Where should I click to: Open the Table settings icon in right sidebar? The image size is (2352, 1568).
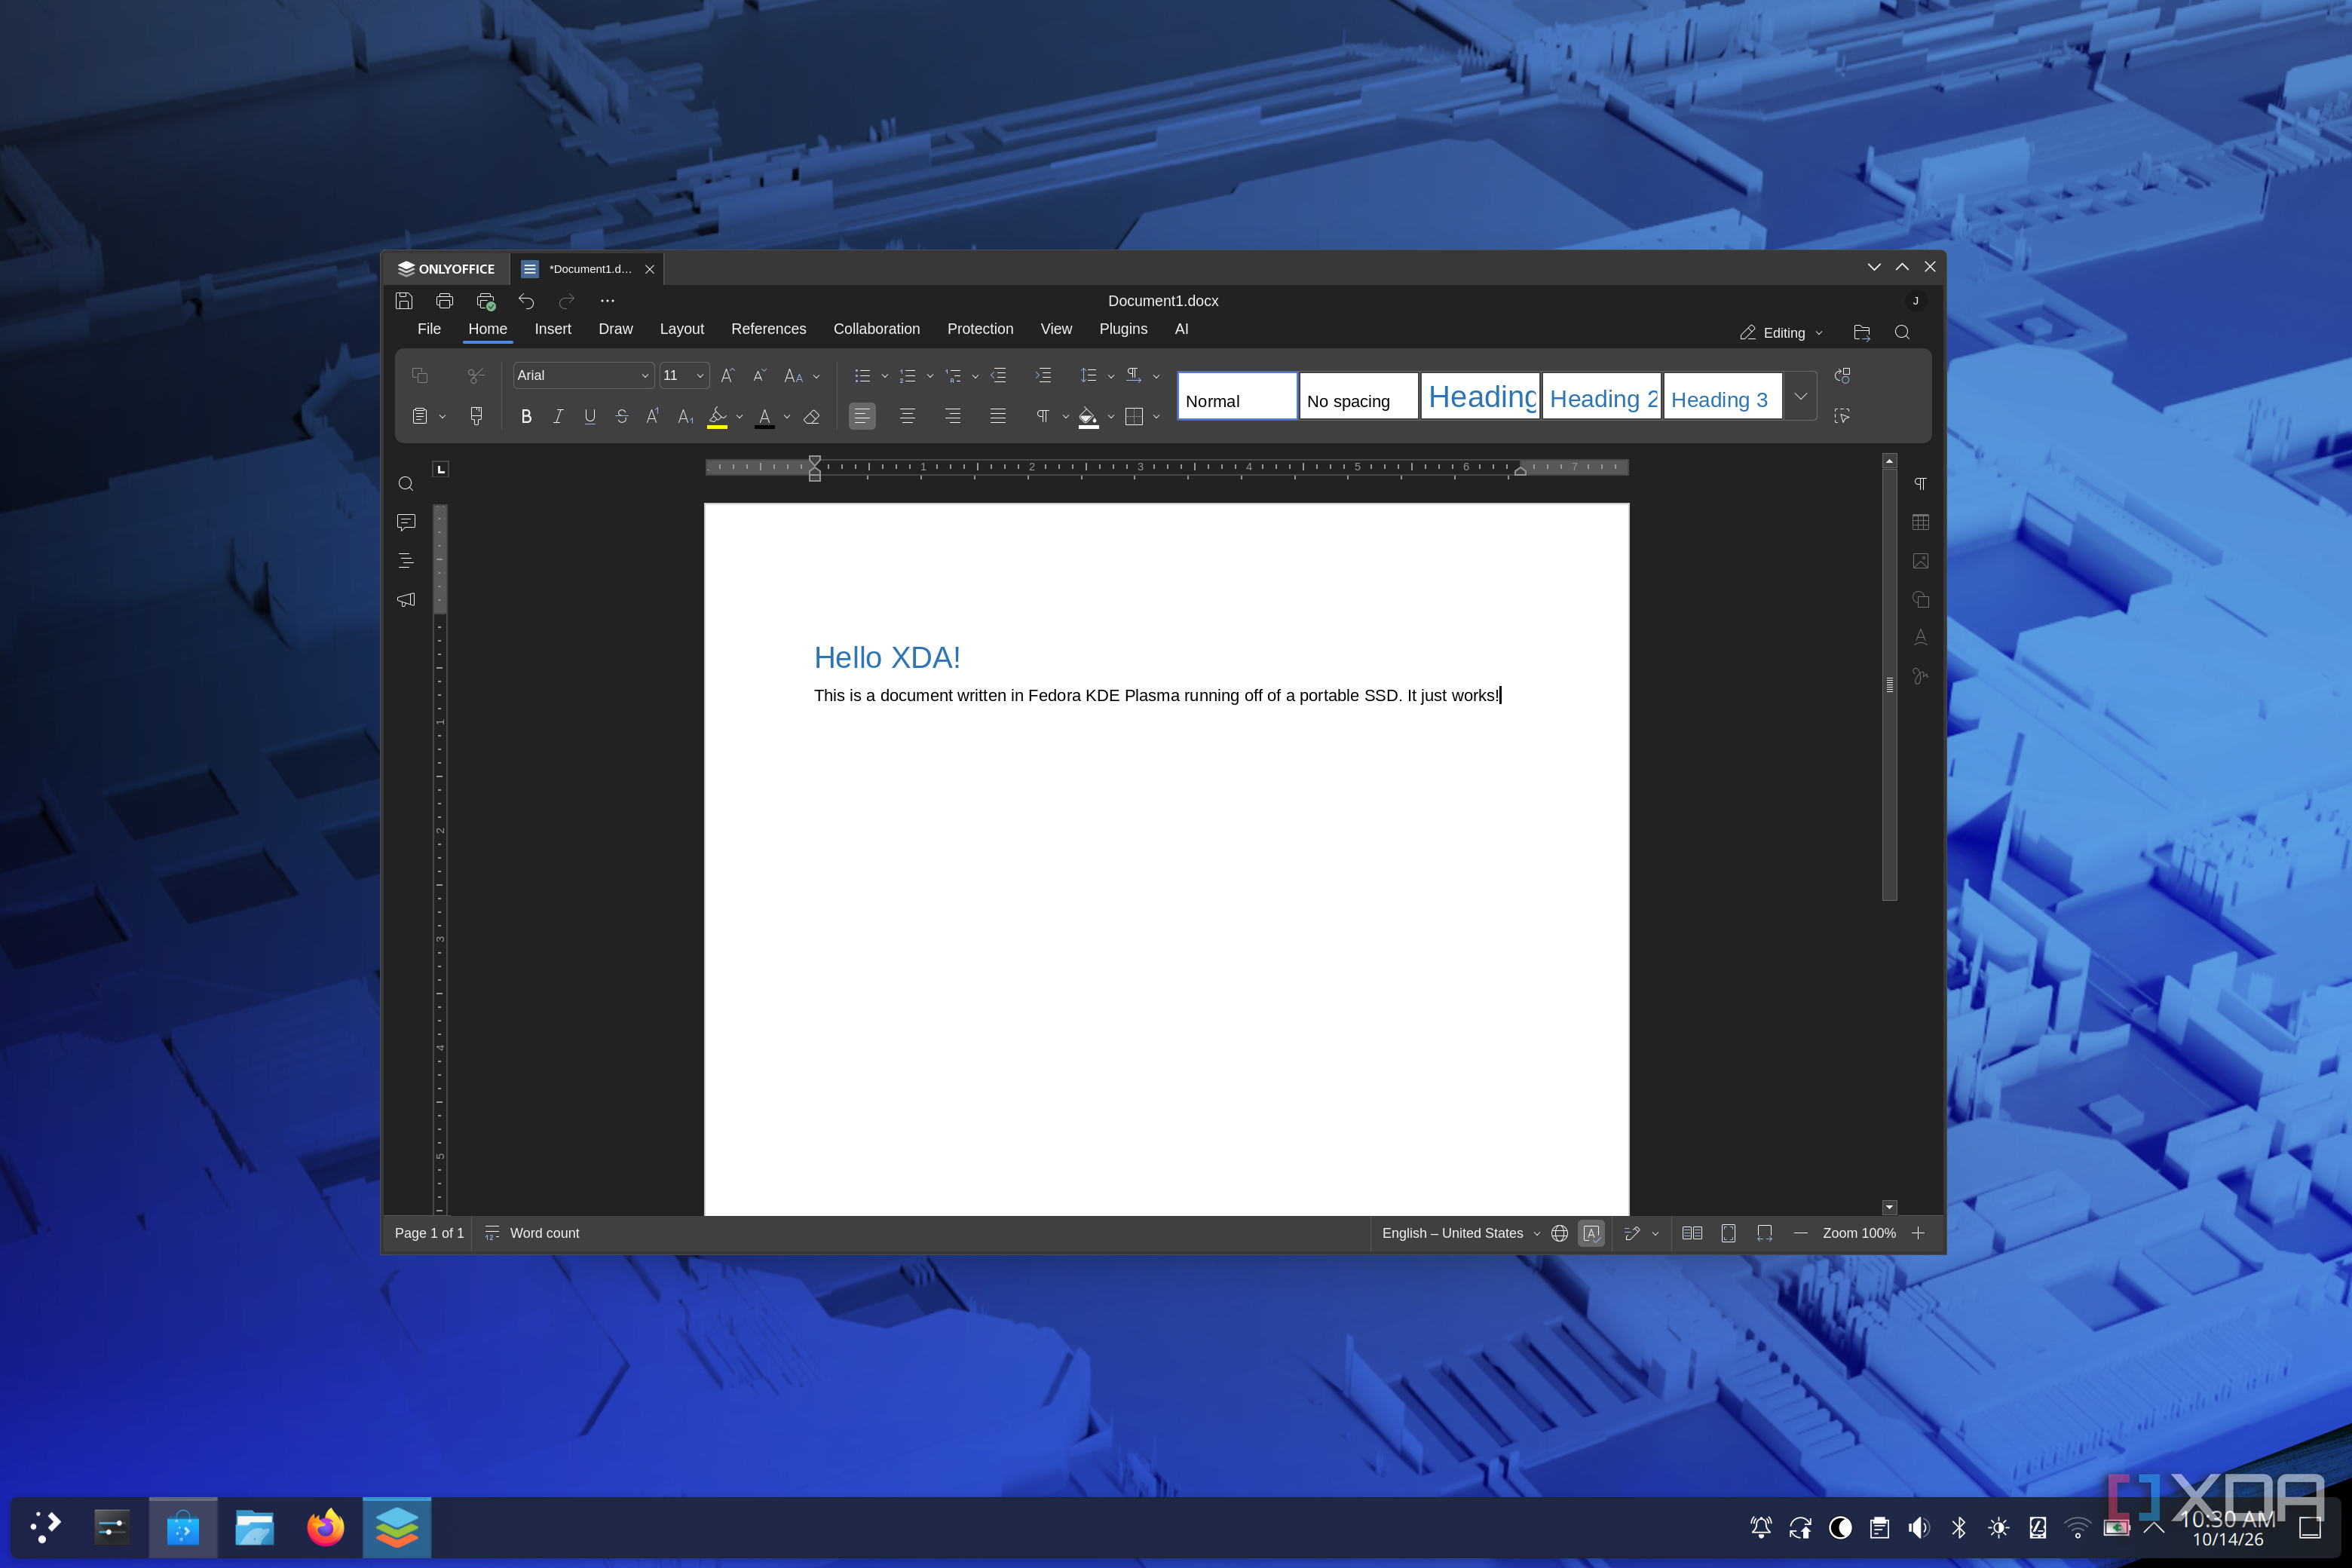coord(1920,522)
